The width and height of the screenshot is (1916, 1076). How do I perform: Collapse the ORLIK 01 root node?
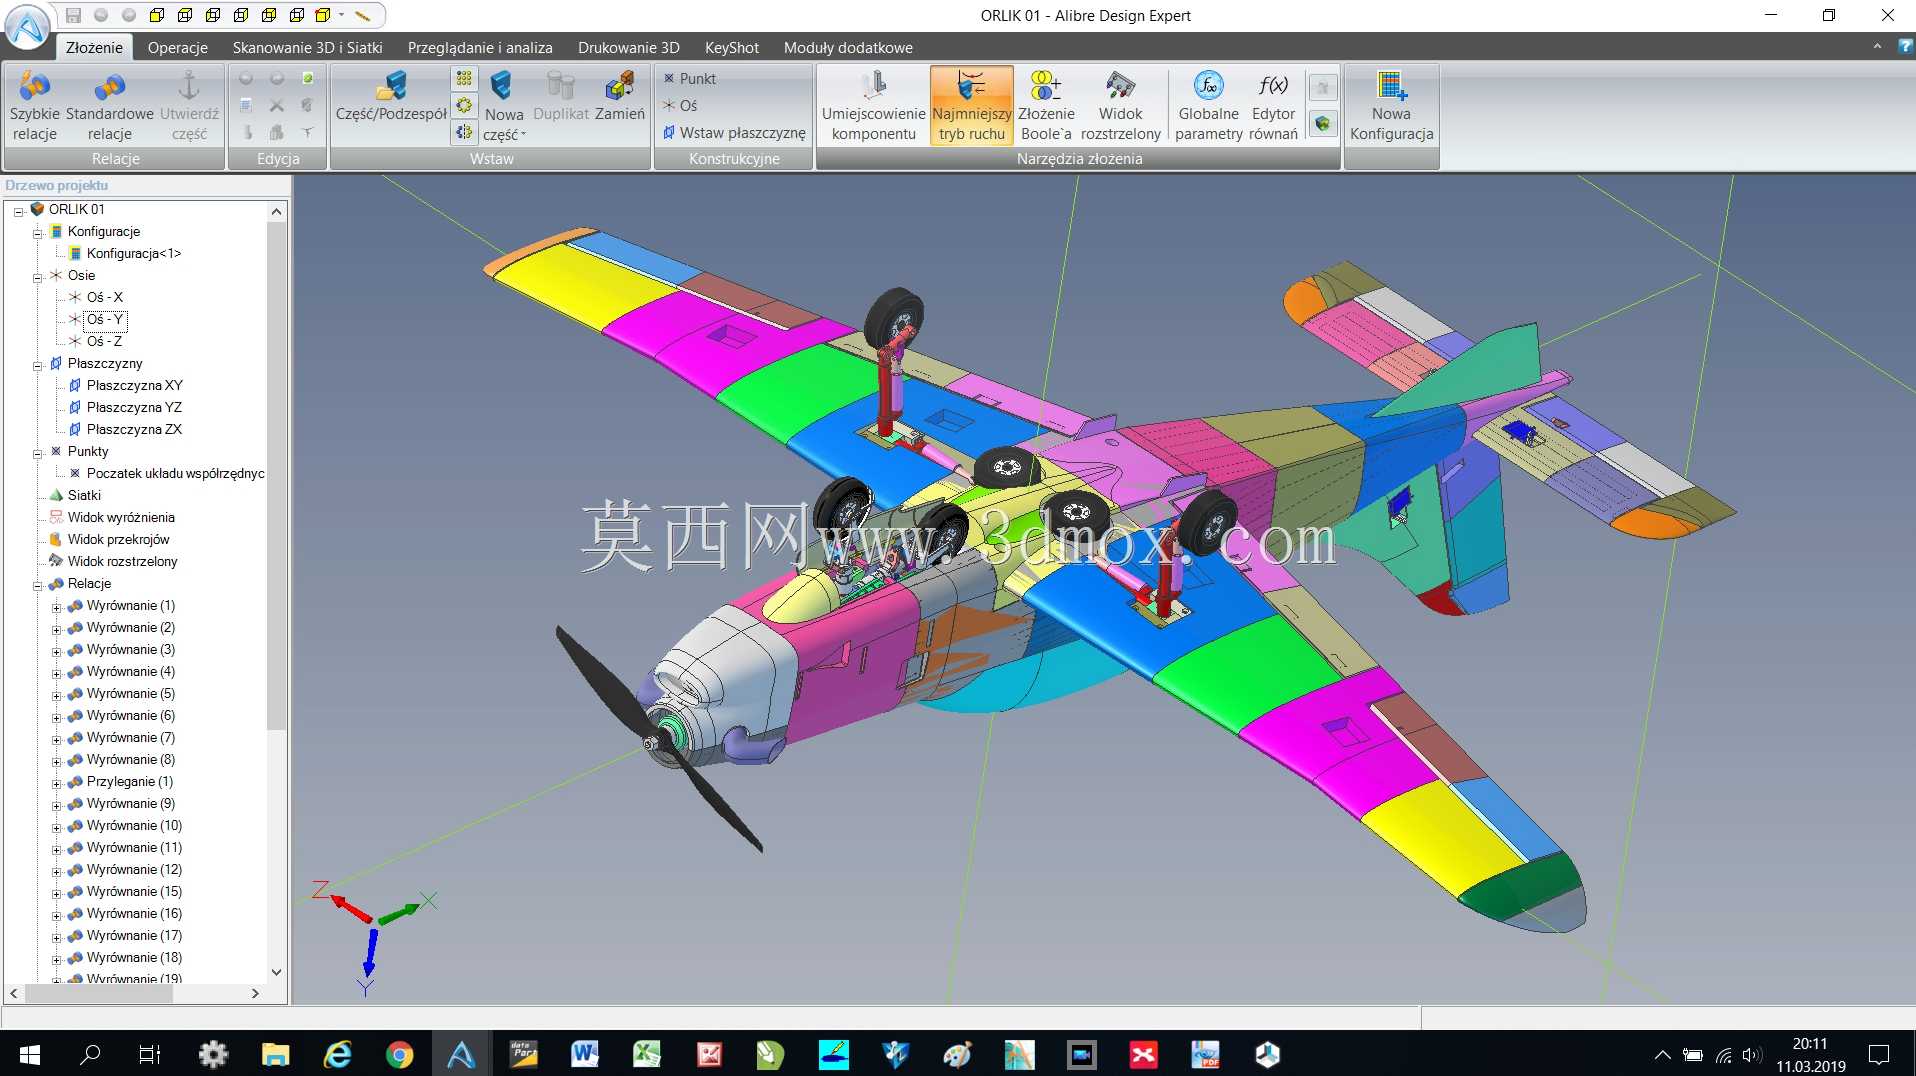18,210
